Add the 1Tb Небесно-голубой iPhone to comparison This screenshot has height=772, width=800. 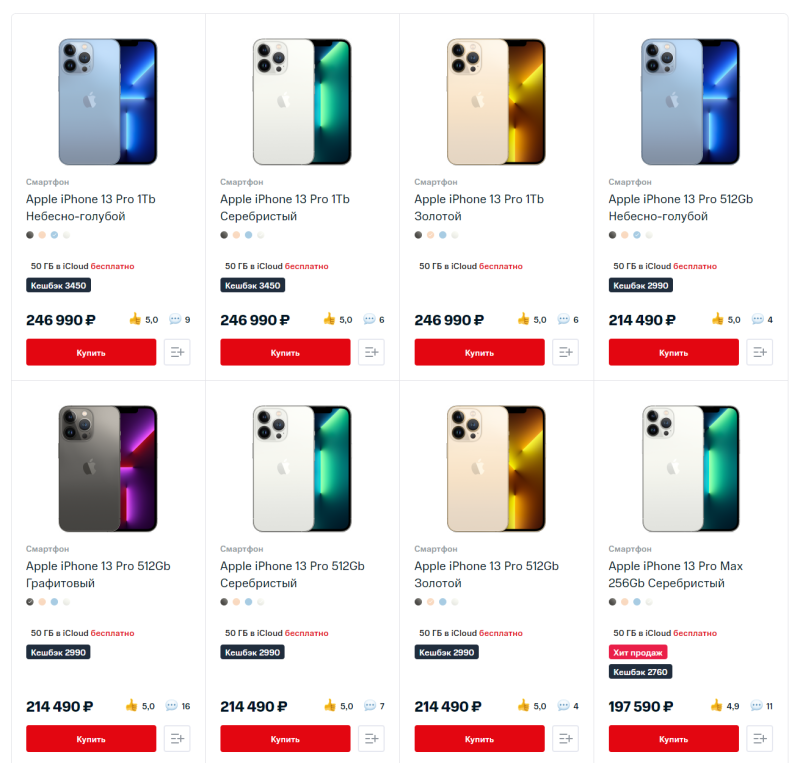pos(177,352)
